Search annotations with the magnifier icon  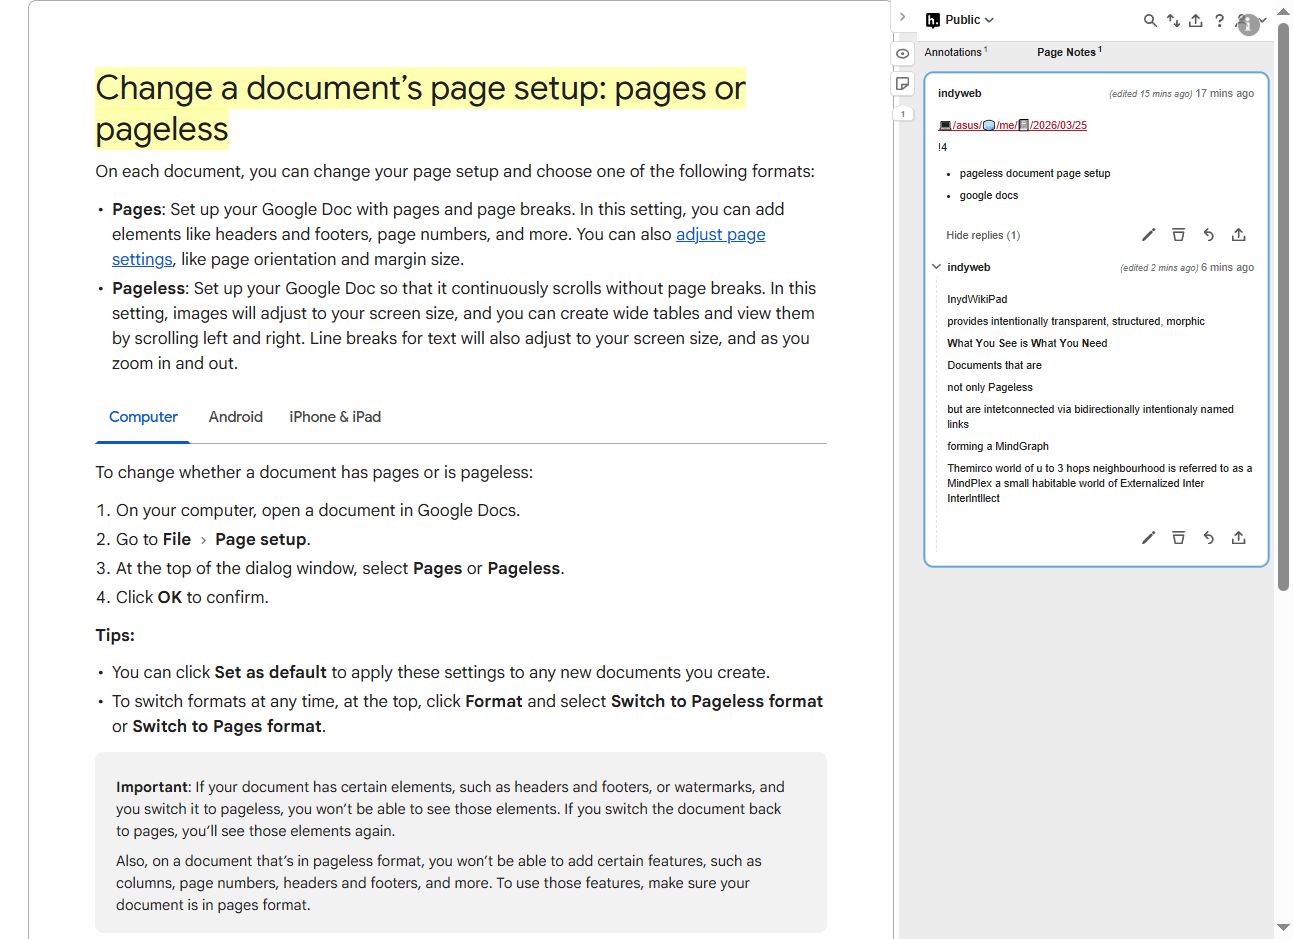click(1150, 20)
